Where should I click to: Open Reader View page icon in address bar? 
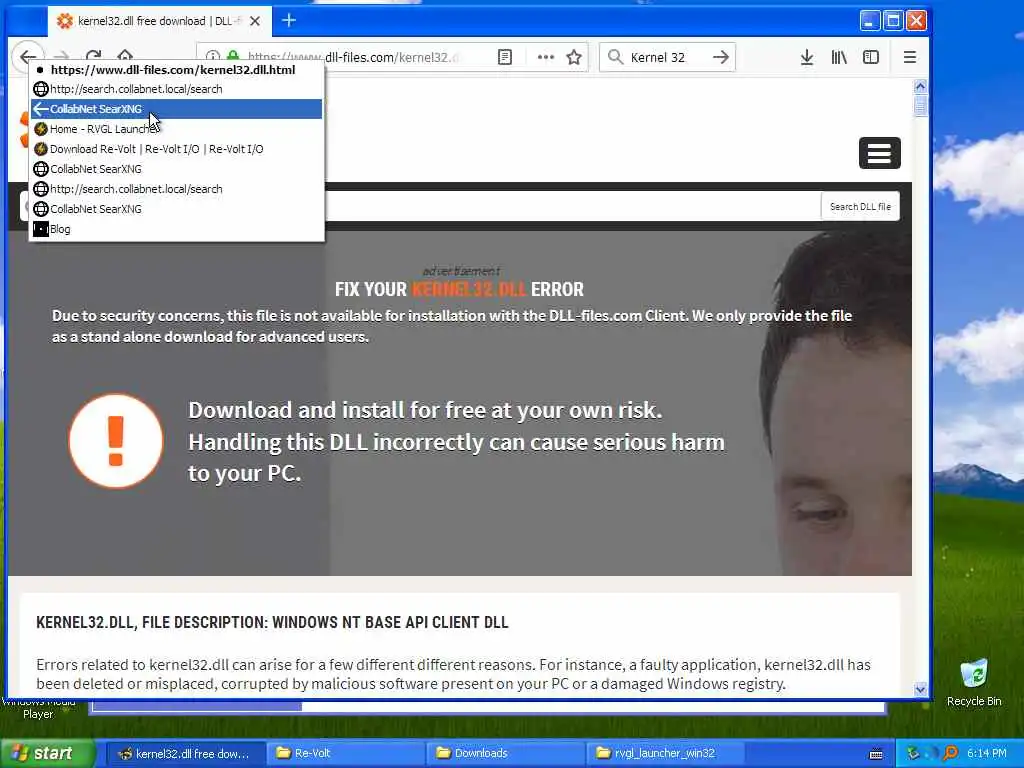pyautogui.click(x=505, y=57)
